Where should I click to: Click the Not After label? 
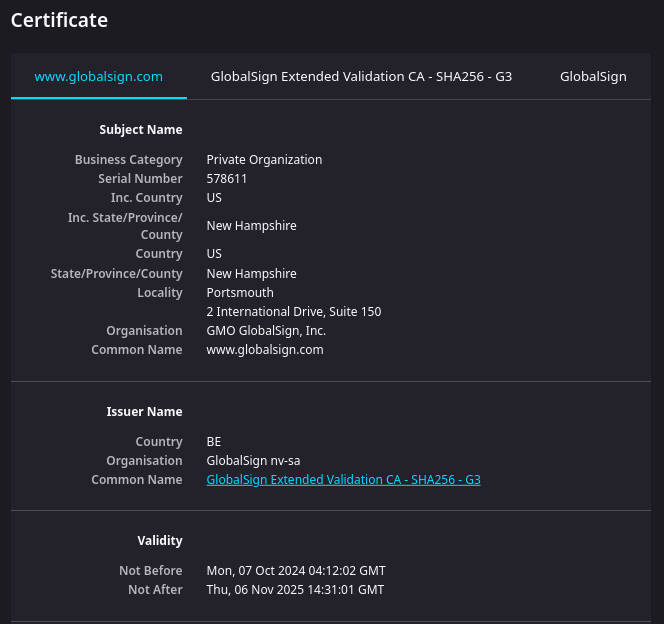coord(155,590)
